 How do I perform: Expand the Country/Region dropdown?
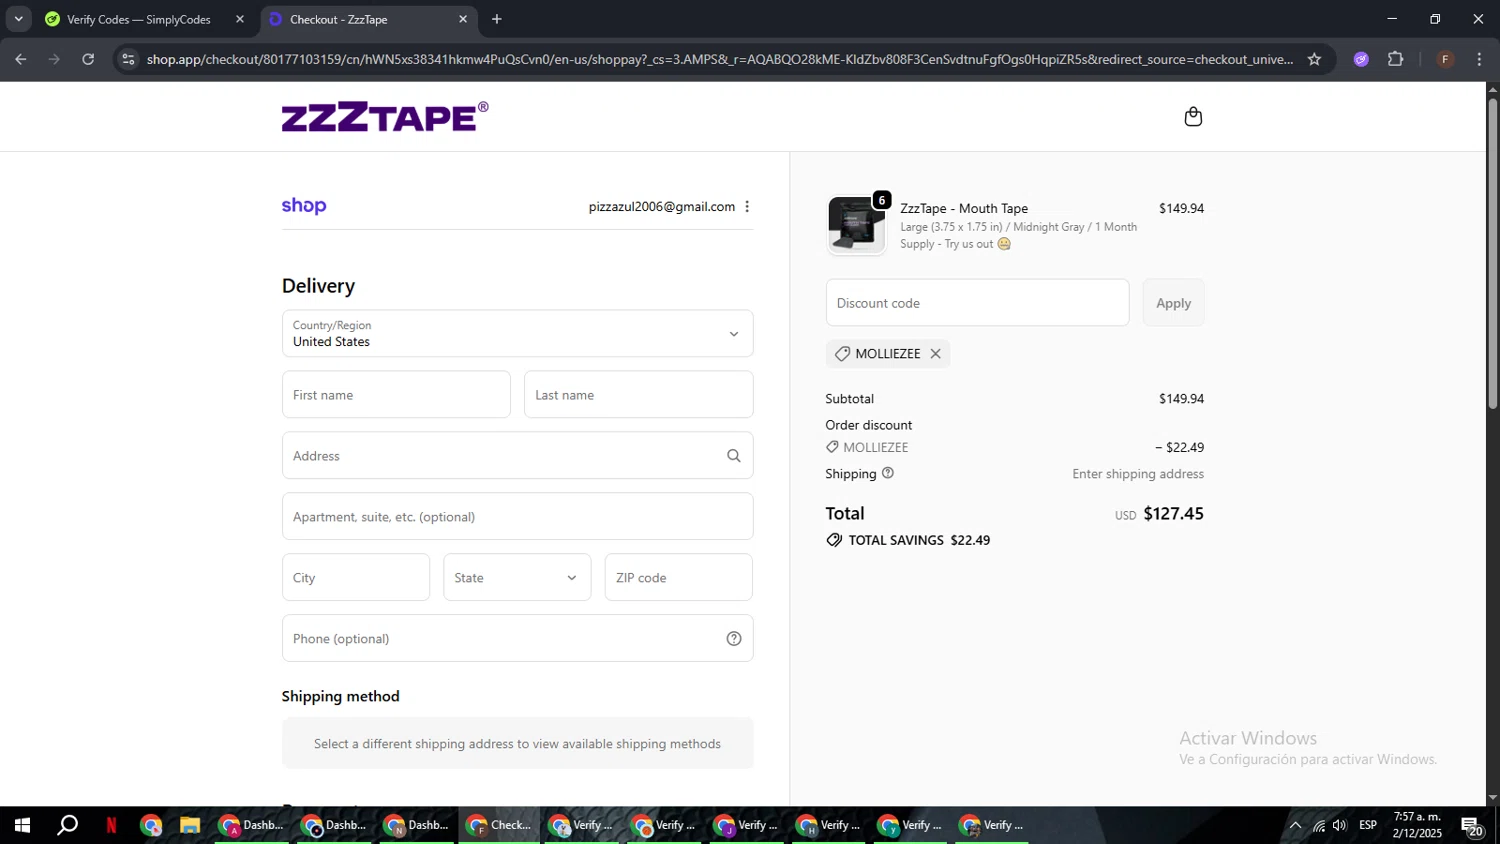pyautogui.click(x=517, y=333)
